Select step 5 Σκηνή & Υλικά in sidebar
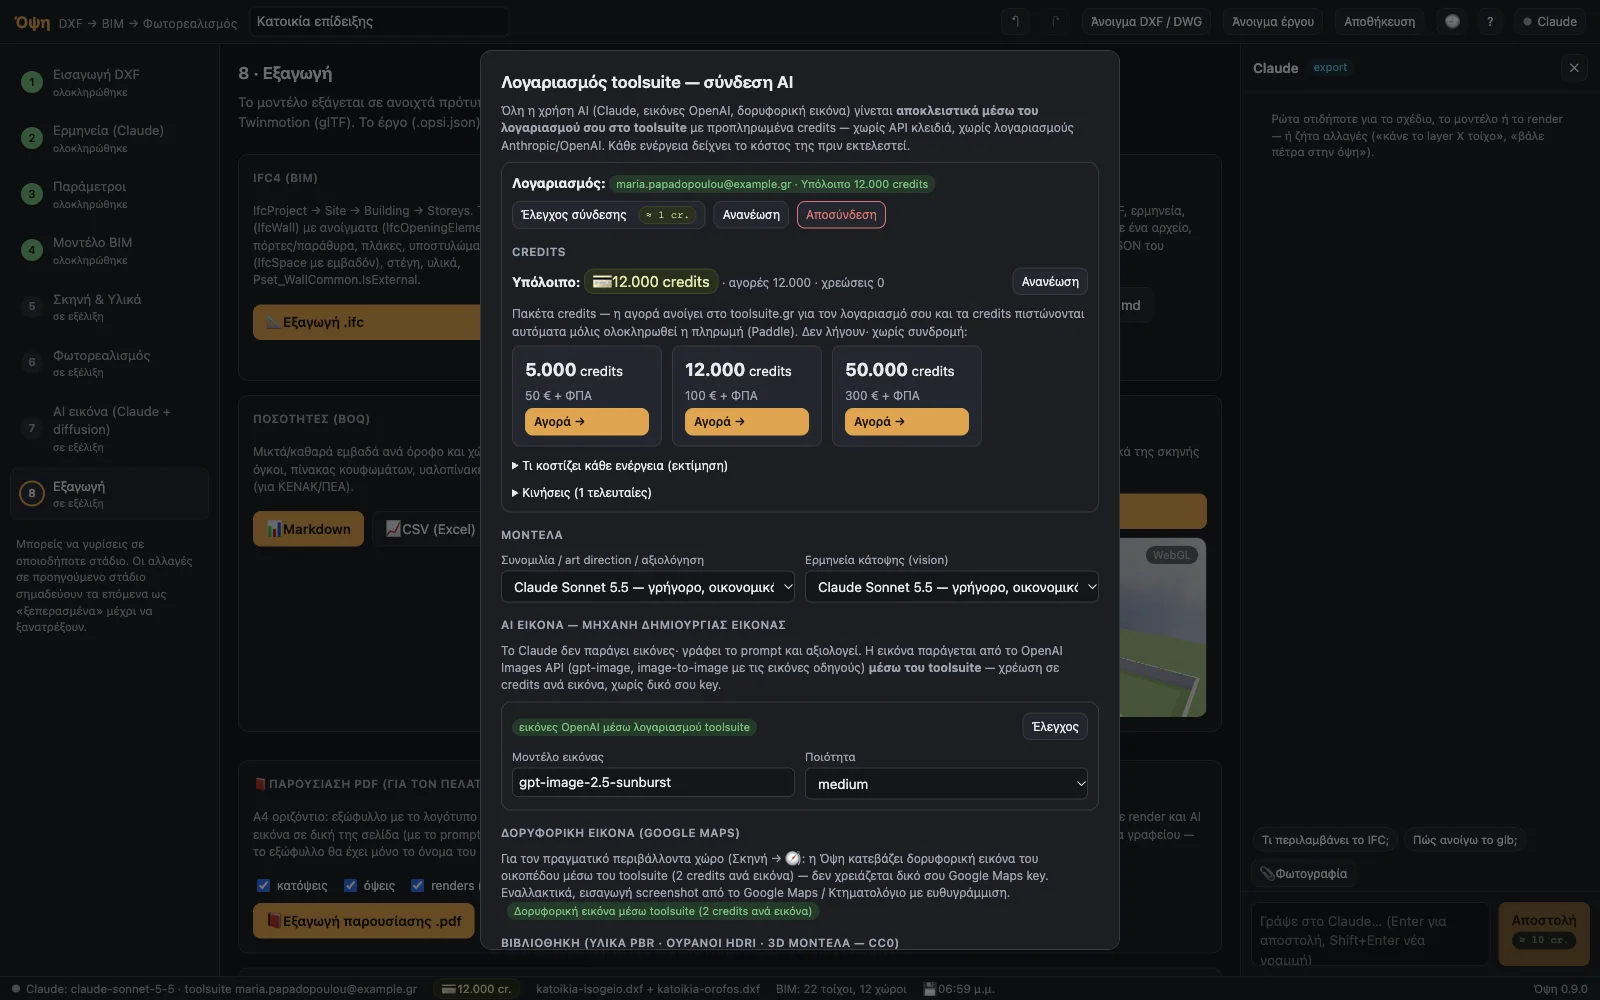This screenshot has width=1600, height=1000. (x=110, y=306)
